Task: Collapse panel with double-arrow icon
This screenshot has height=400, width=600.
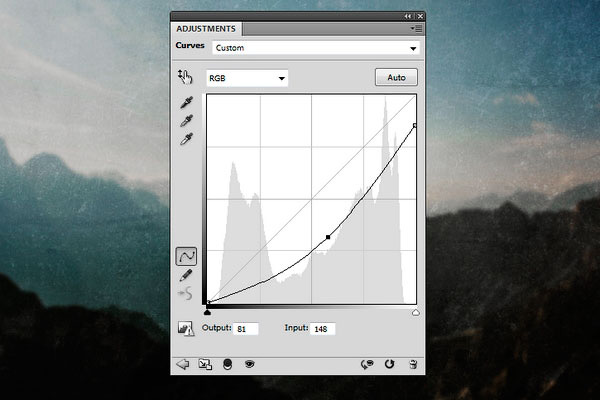Action: coord(408,16)
